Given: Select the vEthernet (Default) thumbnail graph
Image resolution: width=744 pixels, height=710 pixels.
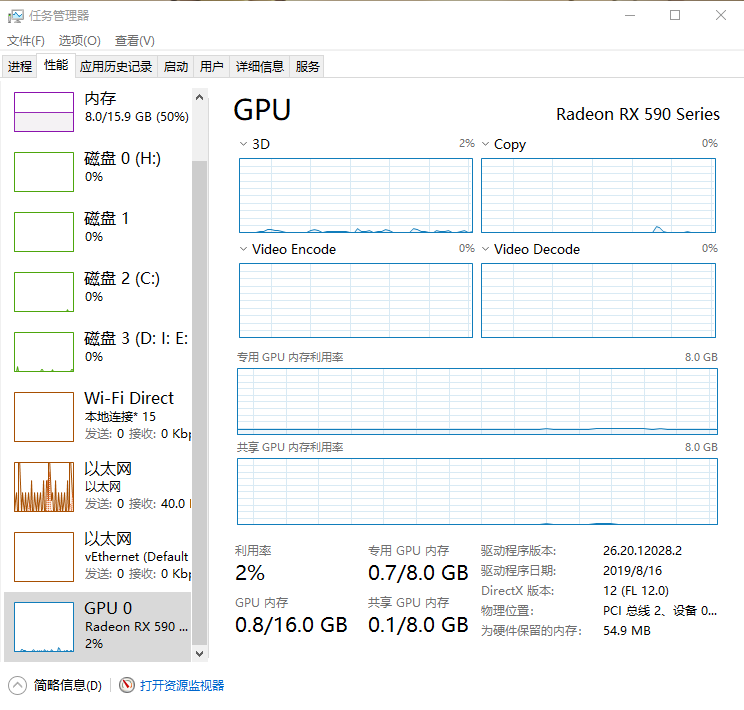Looking at the screenshot, I should click(x=44, y=557).
